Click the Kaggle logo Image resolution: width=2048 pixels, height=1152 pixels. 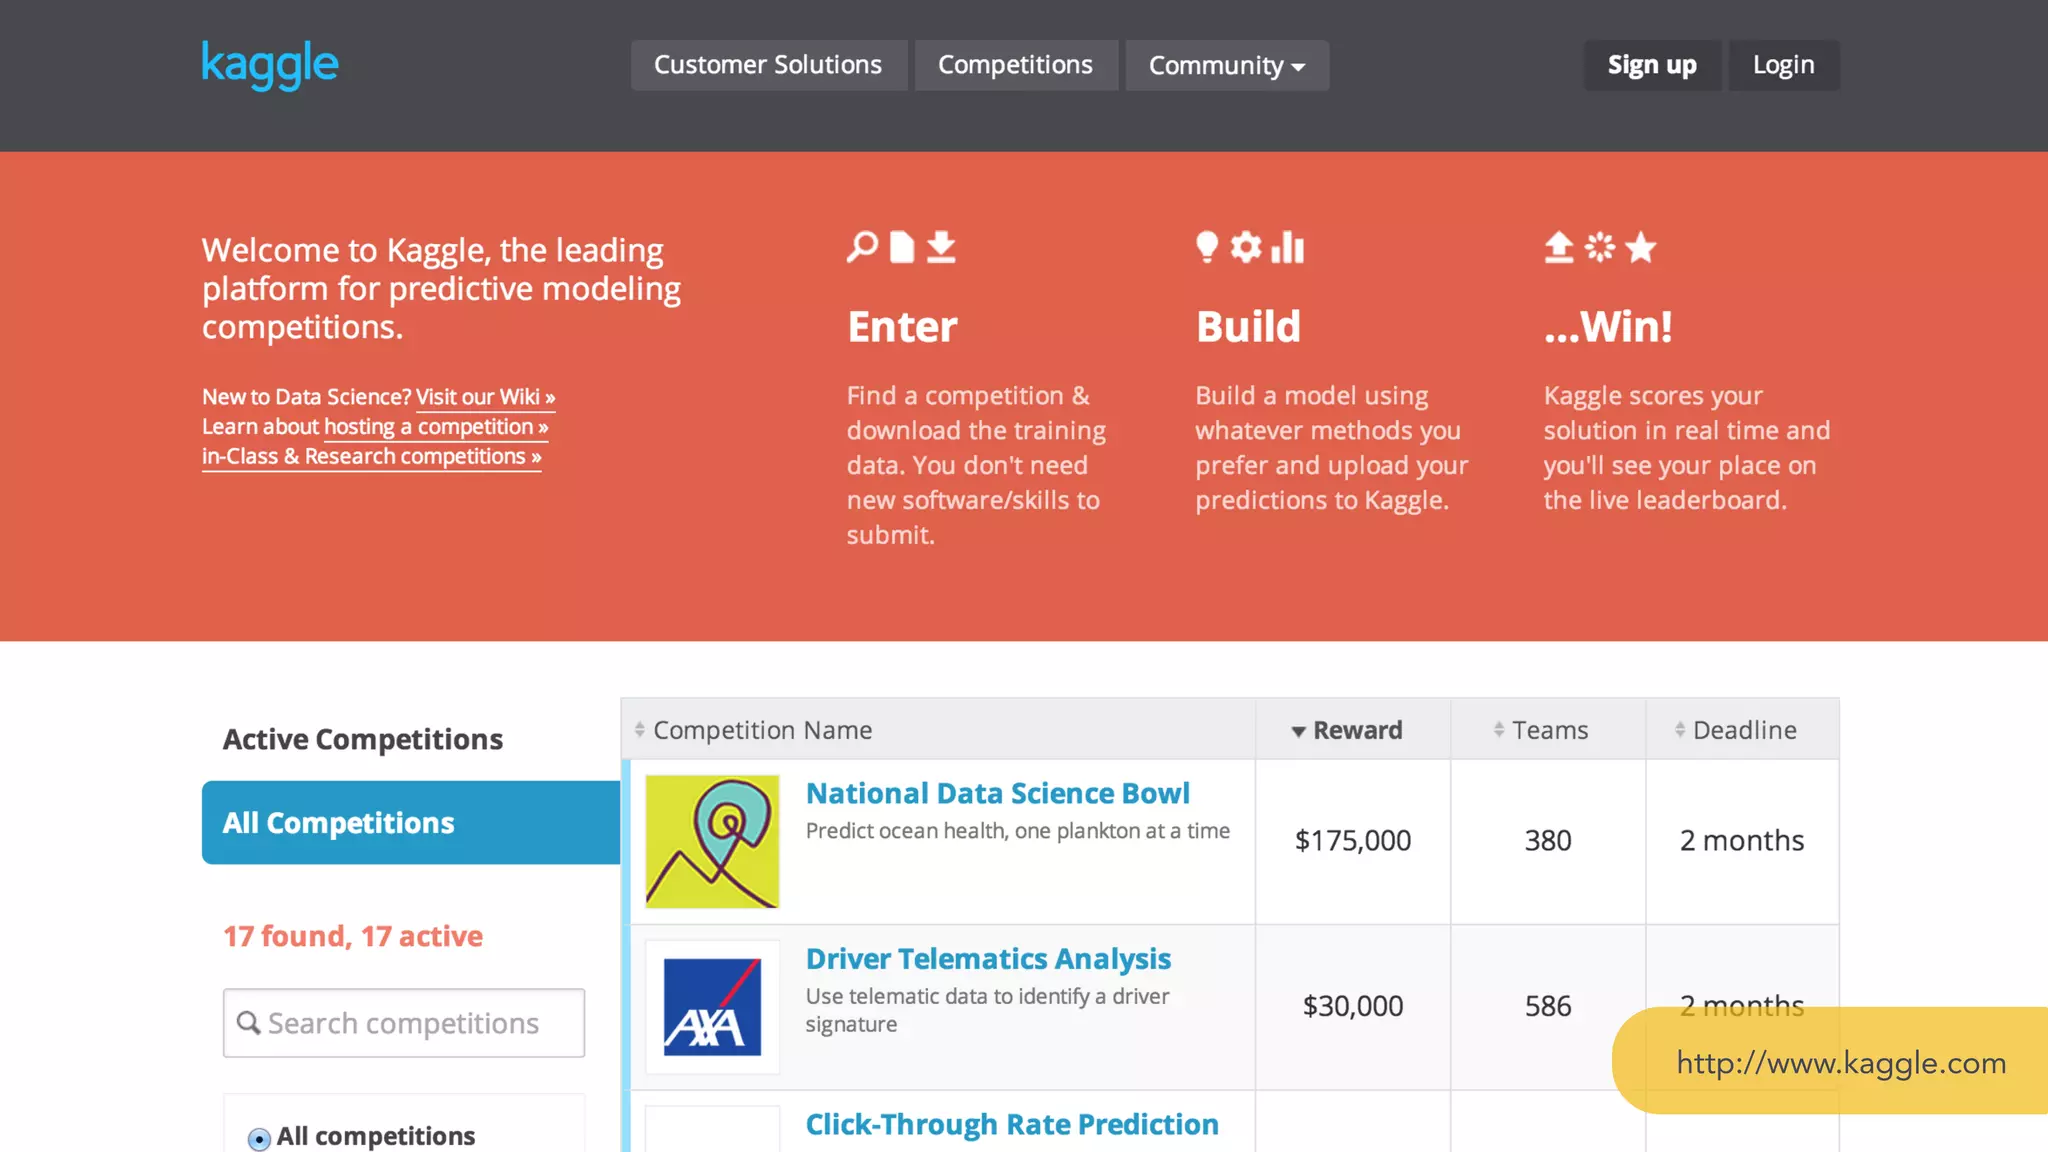pyautogui.click(x=270, y=65)
